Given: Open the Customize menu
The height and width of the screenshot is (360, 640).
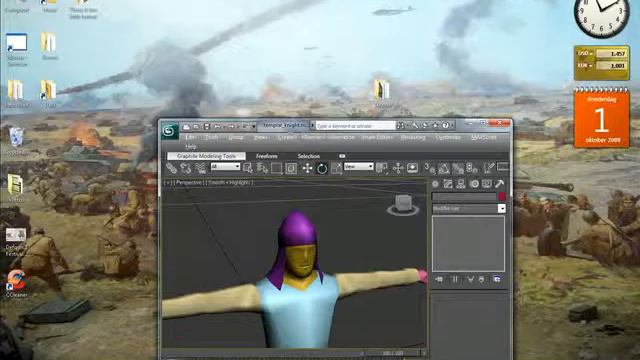Looking at the screenshot, I should point(448,138).
